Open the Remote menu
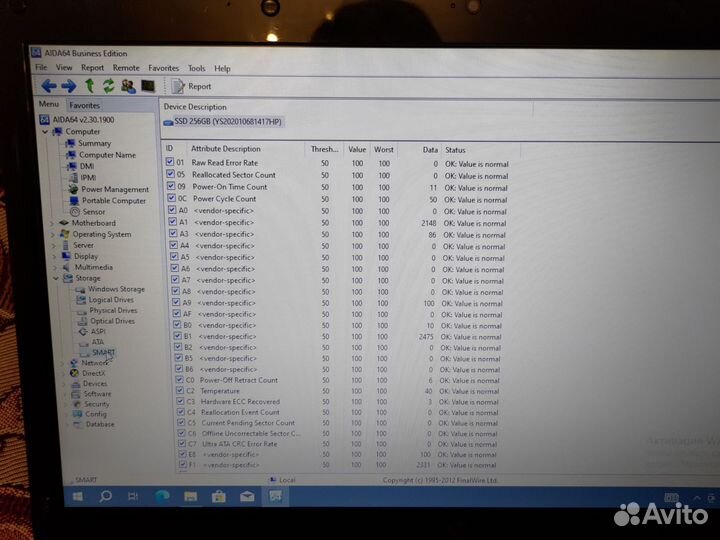This screenshot has height=540, width=720. (126, 68)
